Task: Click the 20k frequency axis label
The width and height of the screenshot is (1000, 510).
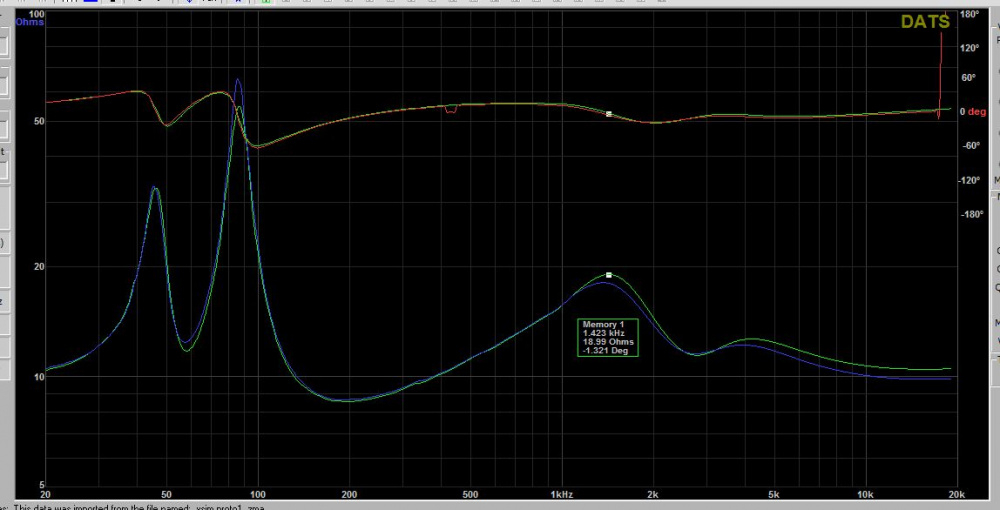Action: [955, 495]
